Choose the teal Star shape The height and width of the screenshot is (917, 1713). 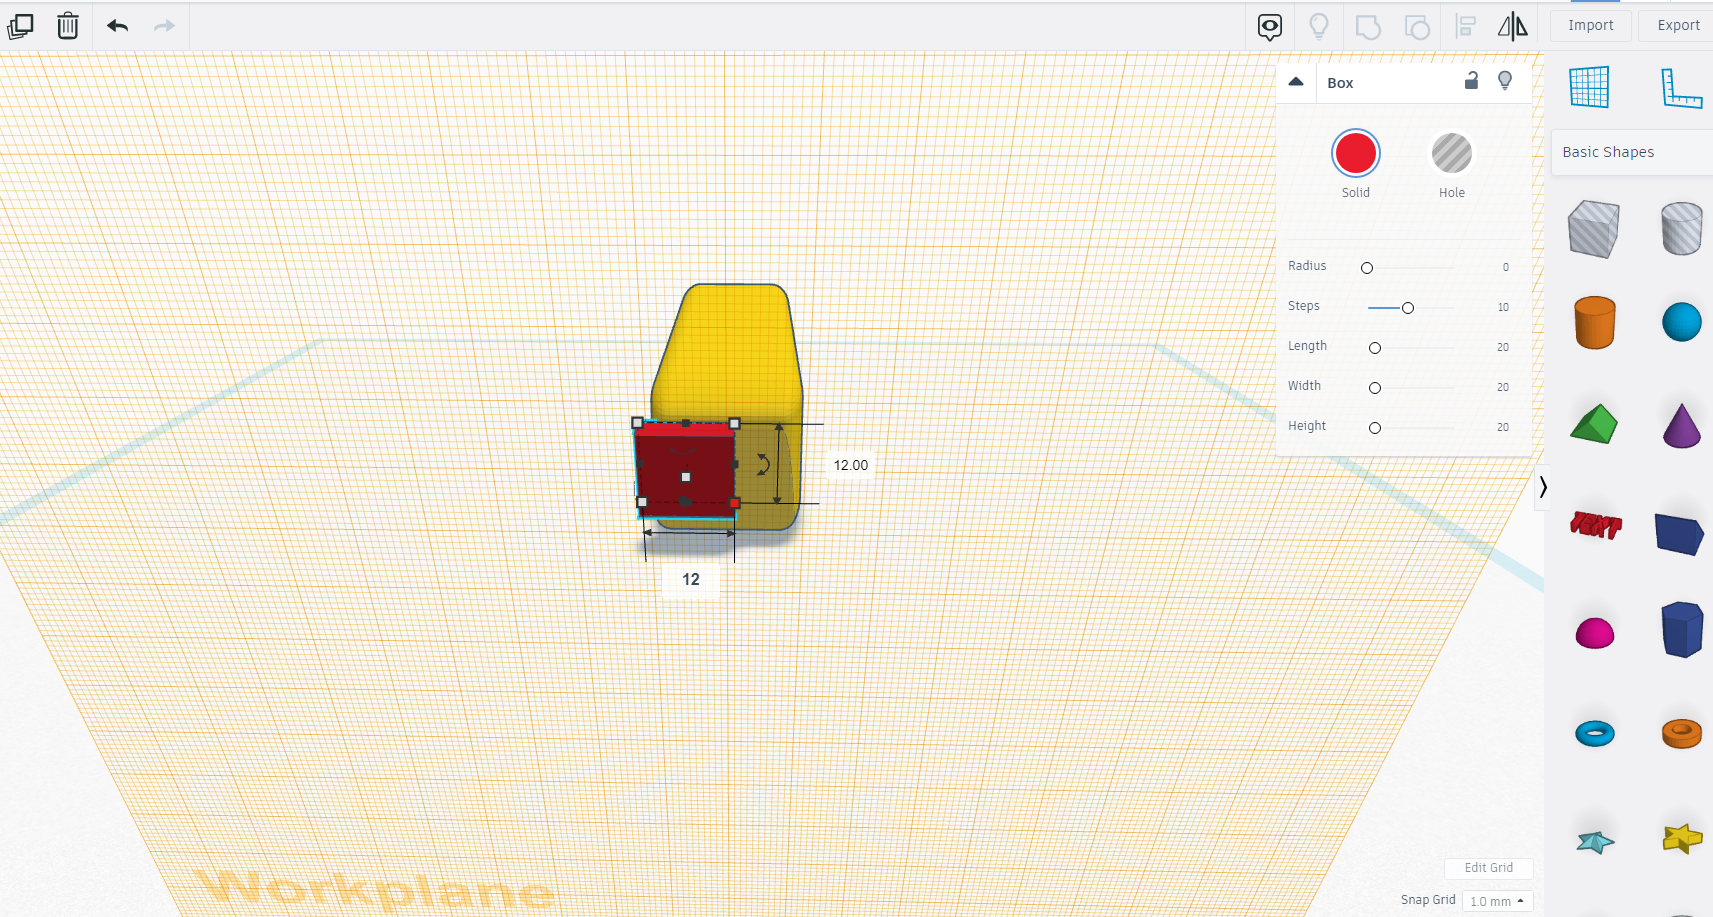[1595, 842]
